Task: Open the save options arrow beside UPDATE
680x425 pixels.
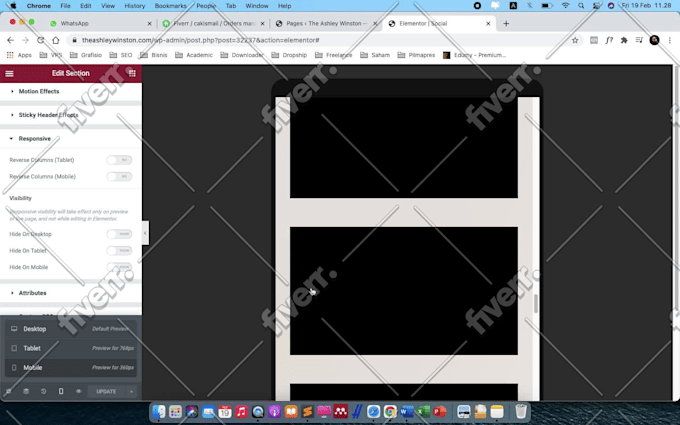Action: [131, 391]
